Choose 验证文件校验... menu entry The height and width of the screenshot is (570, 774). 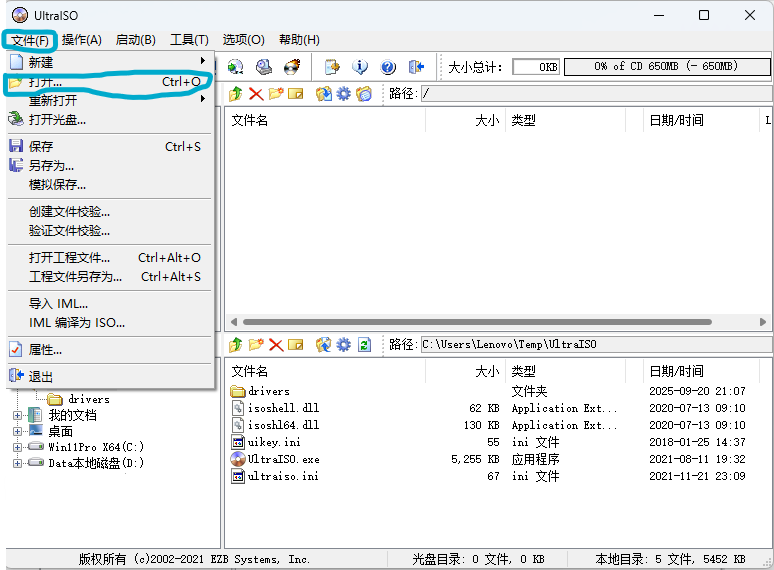point(109,230)
